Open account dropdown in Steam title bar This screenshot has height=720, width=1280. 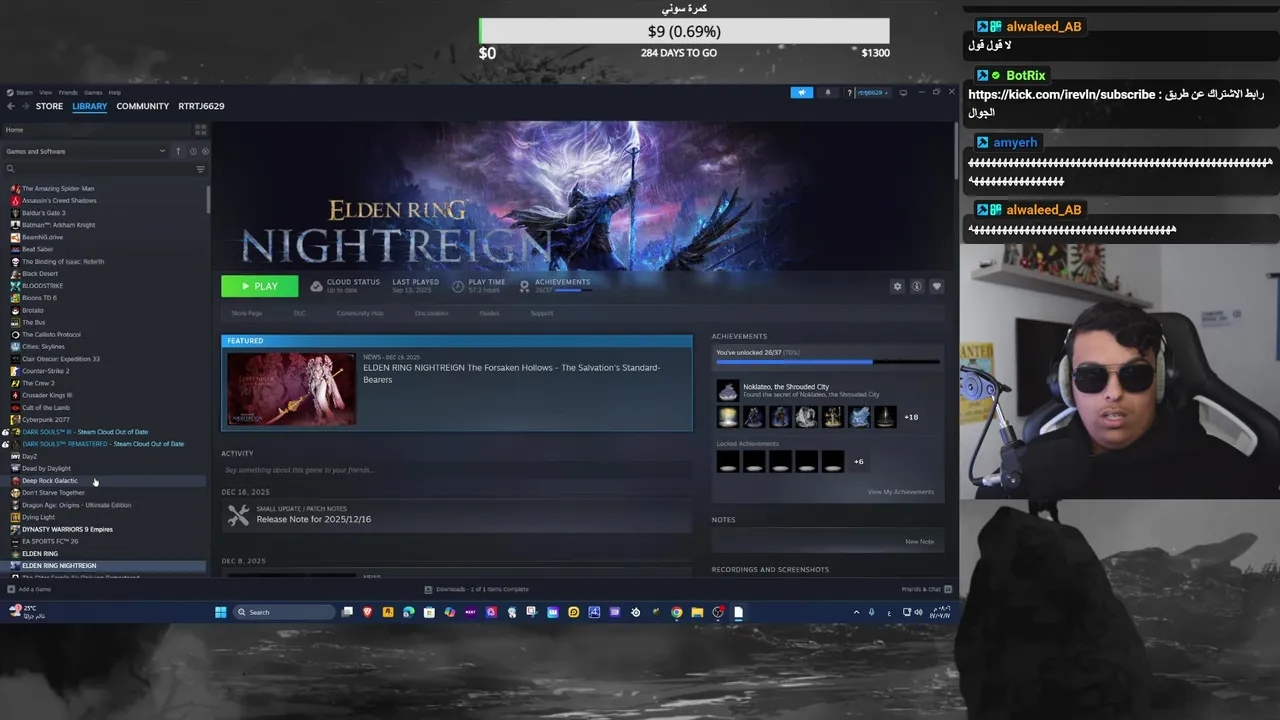tap(872, 92)
